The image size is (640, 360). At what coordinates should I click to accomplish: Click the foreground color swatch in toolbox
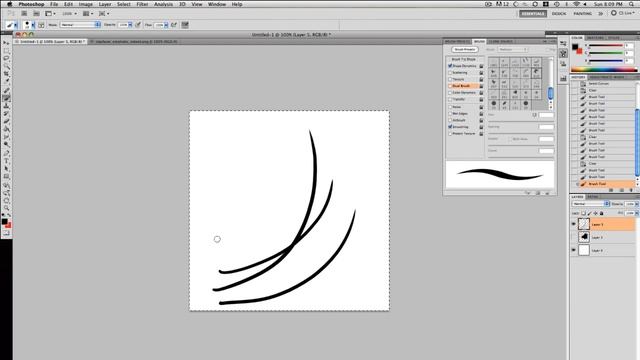[x=4, y=222]
